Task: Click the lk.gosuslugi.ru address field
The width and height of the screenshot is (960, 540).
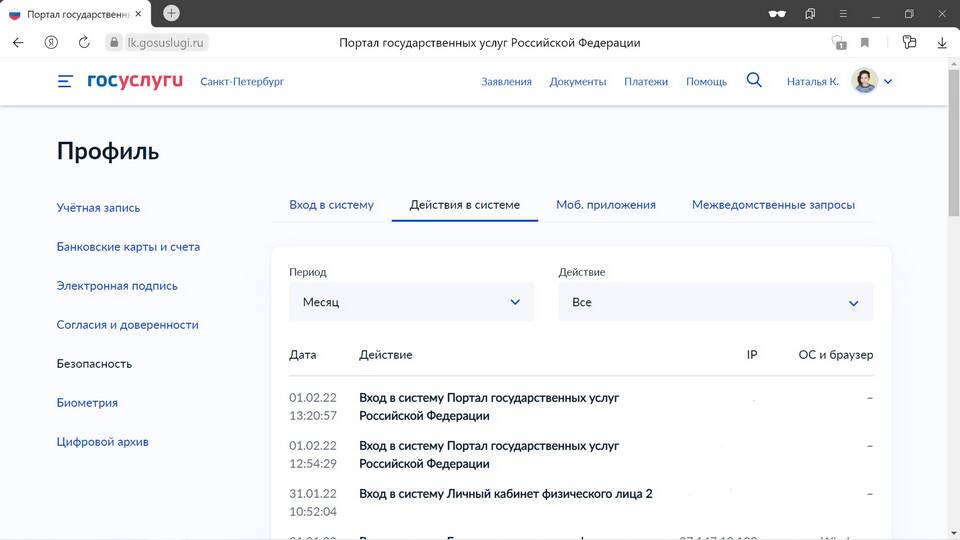Action: (165, 42)
